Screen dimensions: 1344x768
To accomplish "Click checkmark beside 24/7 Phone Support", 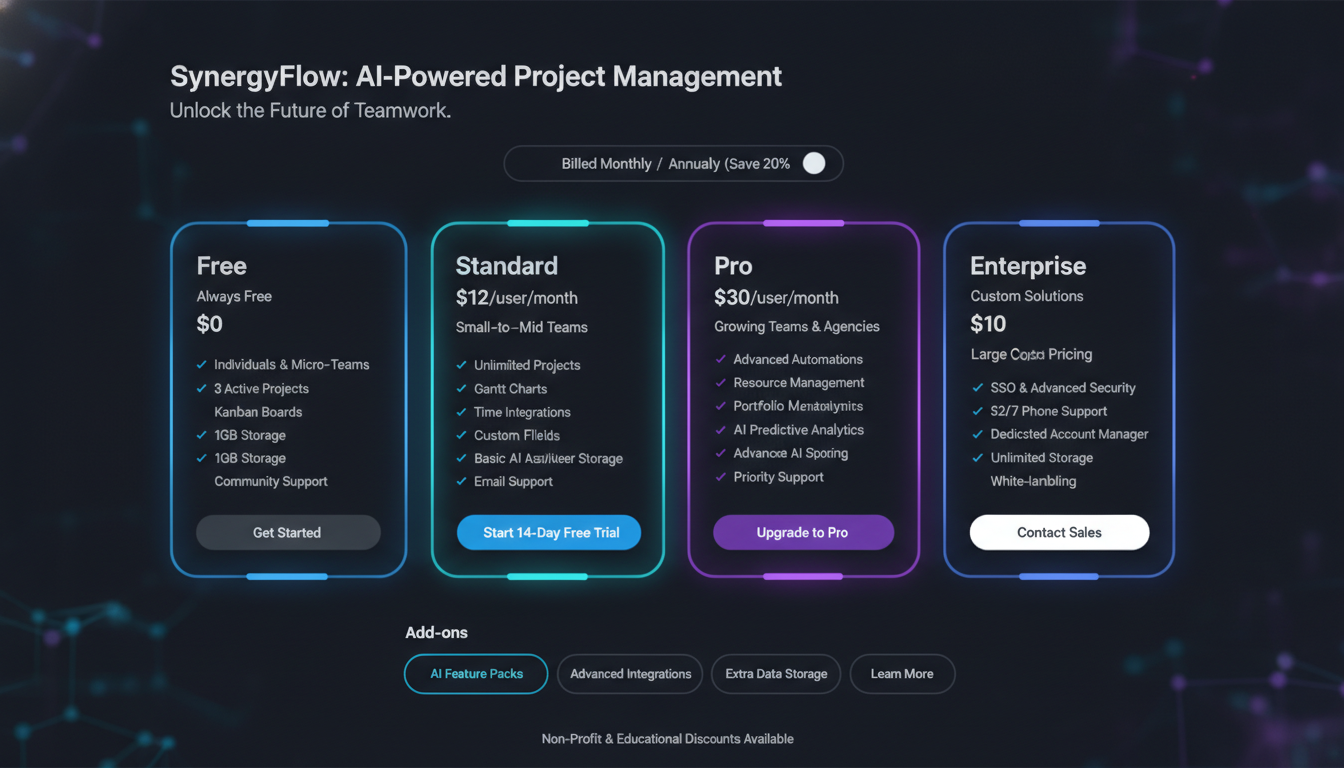I will [978, 411].
